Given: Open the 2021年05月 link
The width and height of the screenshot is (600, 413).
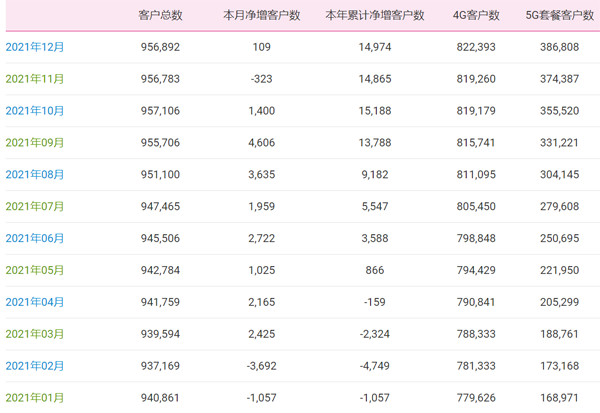Looking at the screenshot, I should [x=34, y=270].
